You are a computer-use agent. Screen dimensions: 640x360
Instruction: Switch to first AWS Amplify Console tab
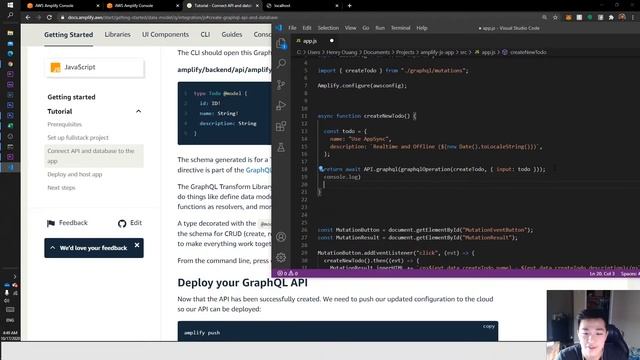pyautogui.click(x=63, y=6)
